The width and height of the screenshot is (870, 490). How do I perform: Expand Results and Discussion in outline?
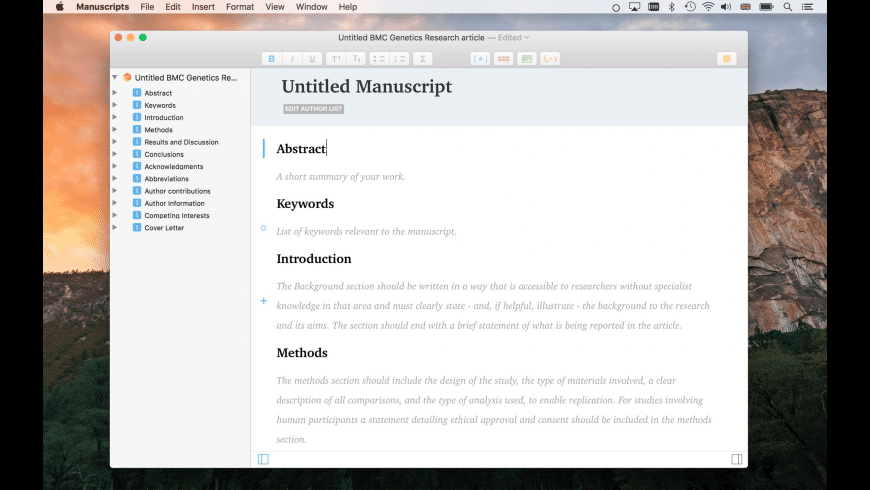(x=114, y=142)
